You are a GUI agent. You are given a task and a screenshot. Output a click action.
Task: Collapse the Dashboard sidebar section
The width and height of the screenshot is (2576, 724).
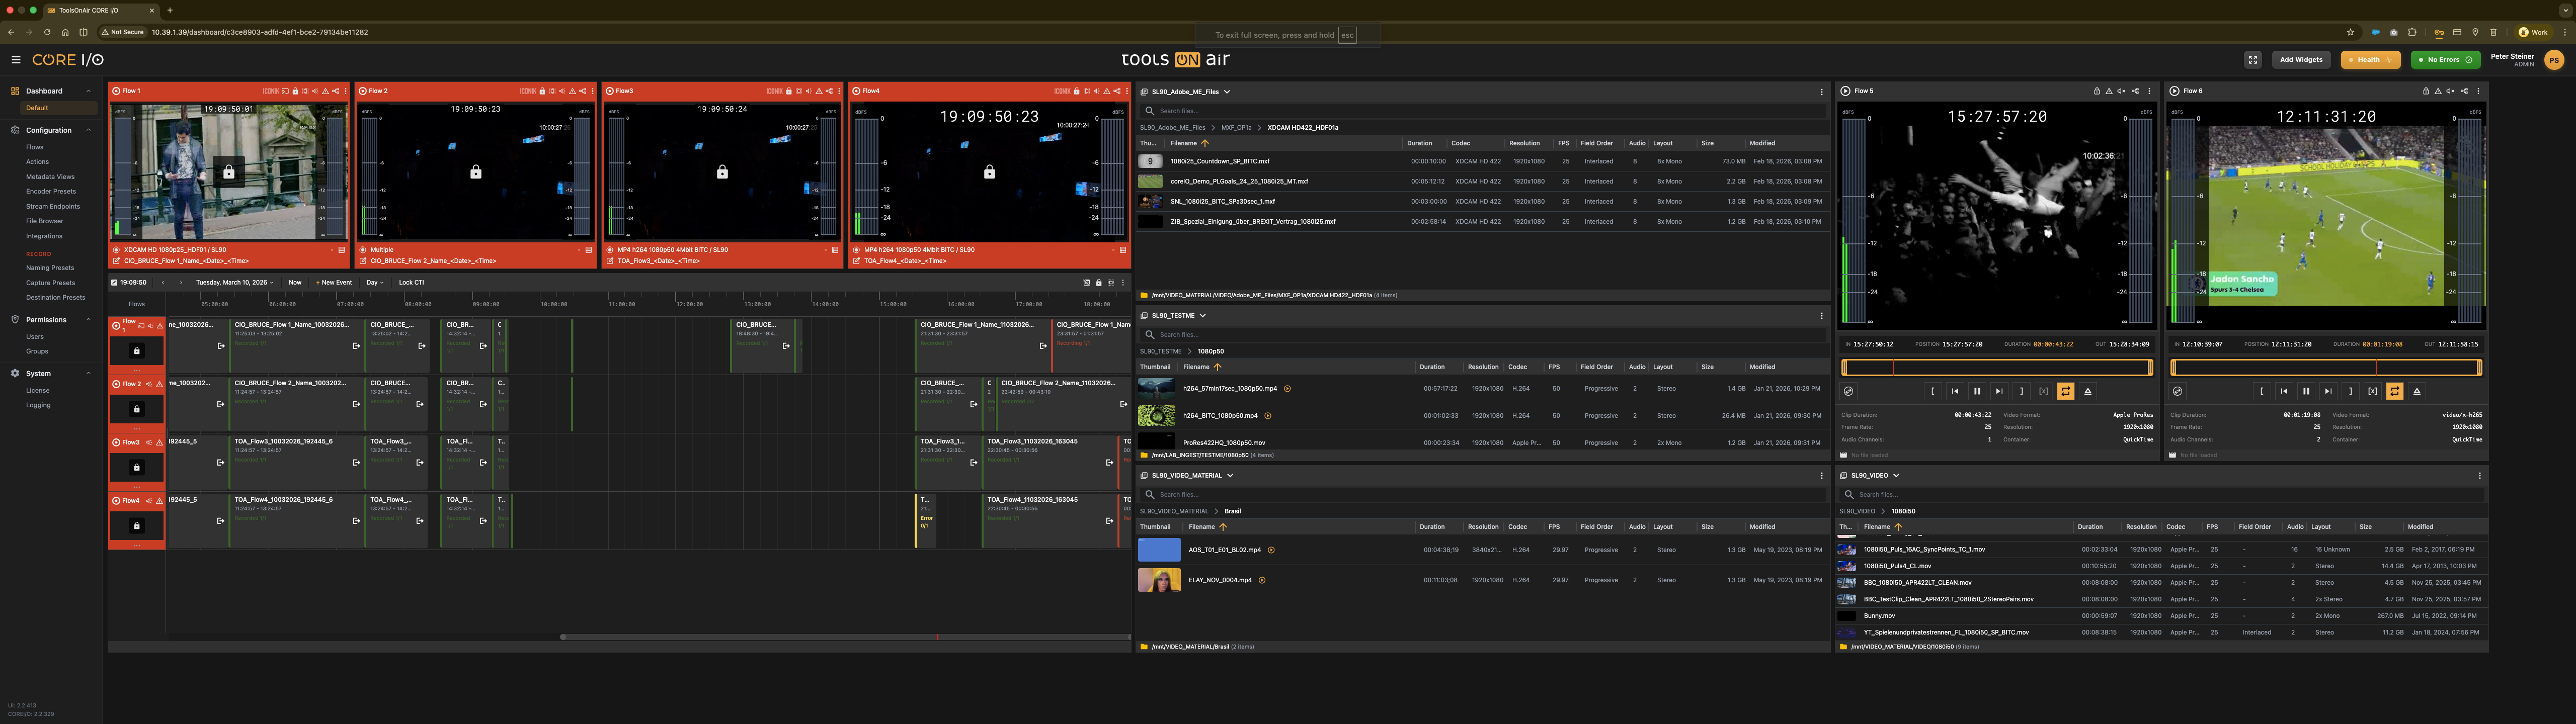coord(88,91)
